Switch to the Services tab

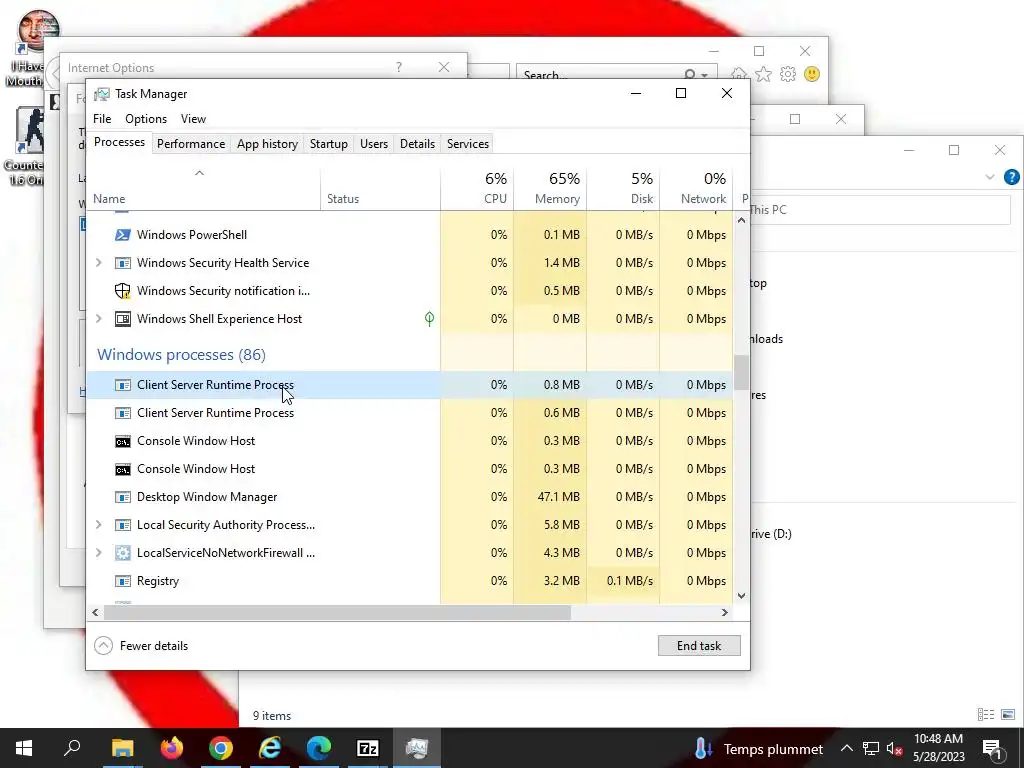tap(468, 144)
